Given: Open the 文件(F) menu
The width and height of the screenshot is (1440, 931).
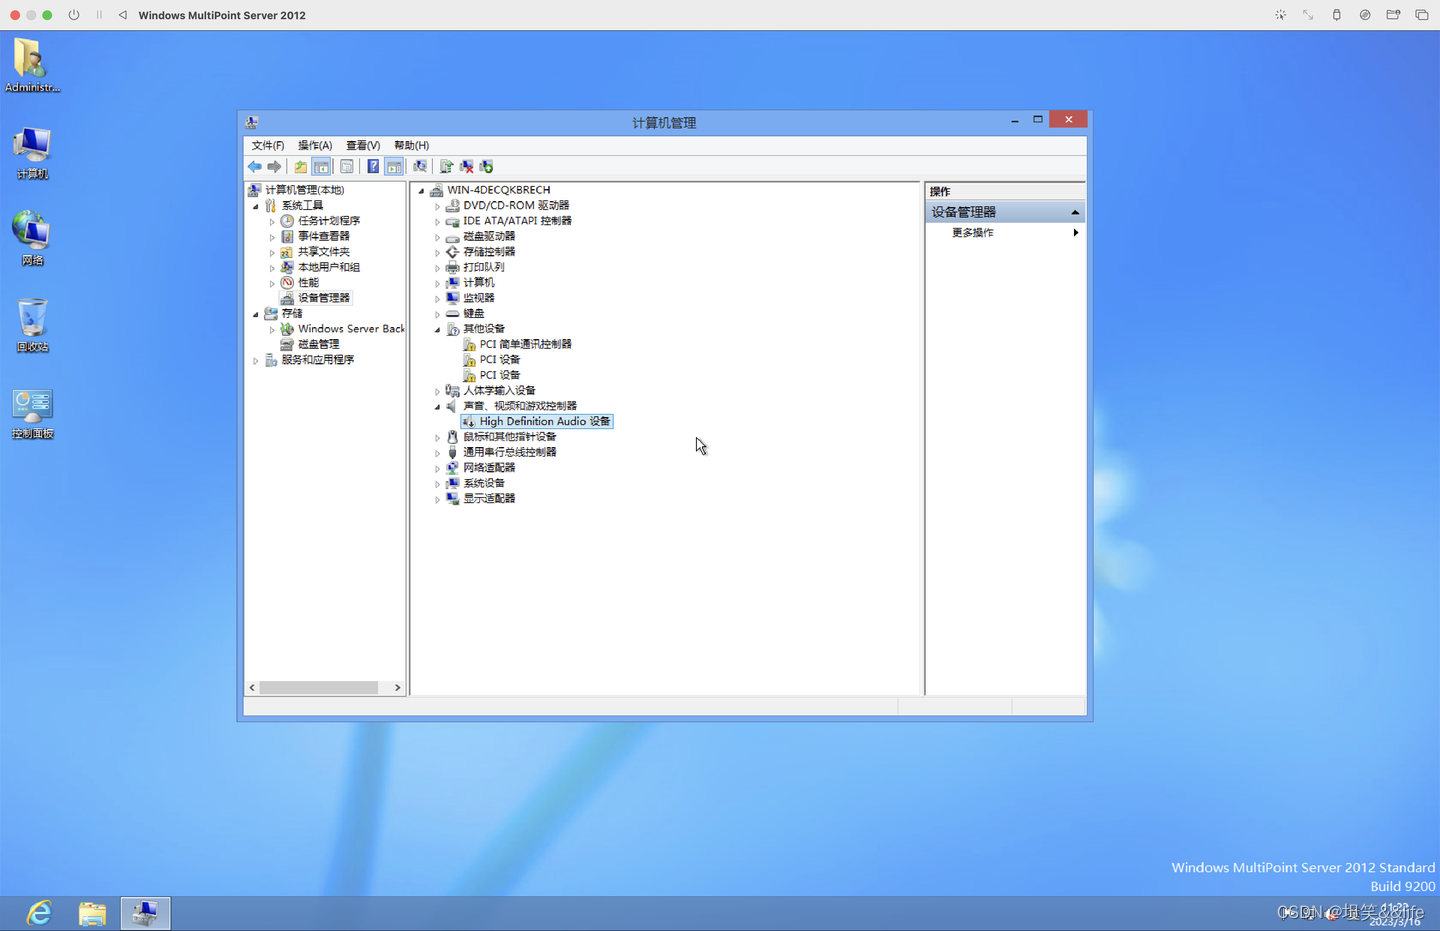Looking at the screenshot, I should click(268, 146).
